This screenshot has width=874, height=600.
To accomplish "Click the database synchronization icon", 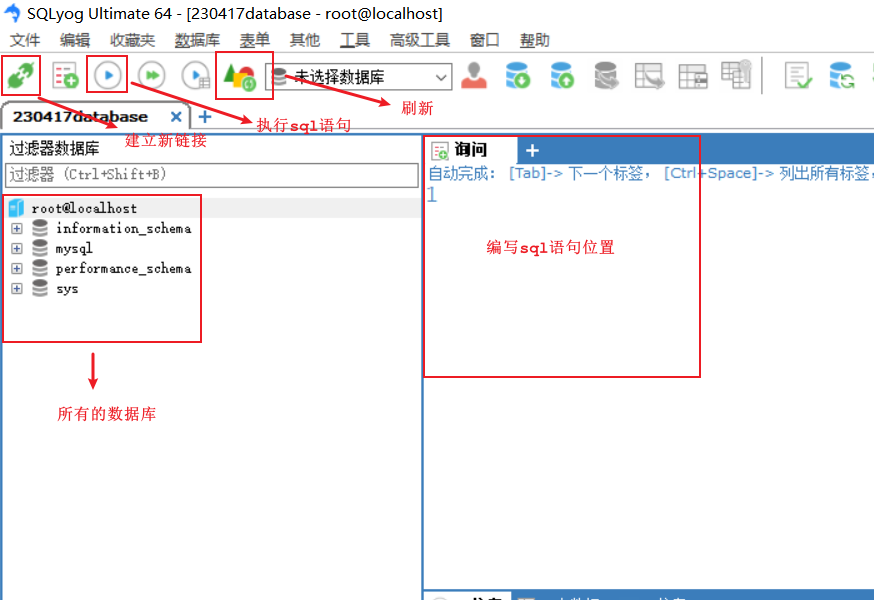I will point(842,75).
